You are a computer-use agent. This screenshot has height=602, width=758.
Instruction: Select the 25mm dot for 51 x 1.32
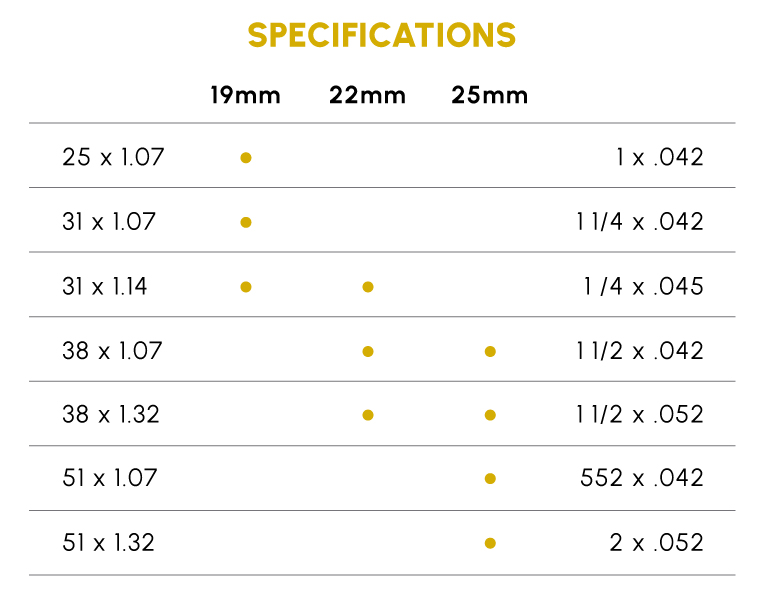coord(490,543)
